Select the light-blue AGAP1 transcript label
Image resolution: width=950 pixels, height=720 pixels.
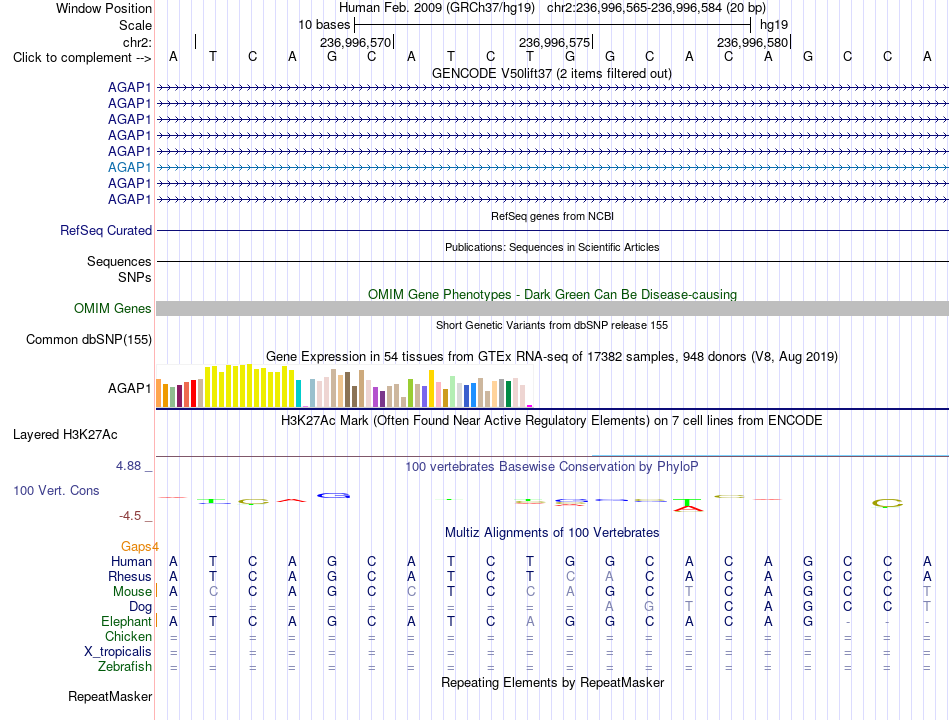pos(129,167)
